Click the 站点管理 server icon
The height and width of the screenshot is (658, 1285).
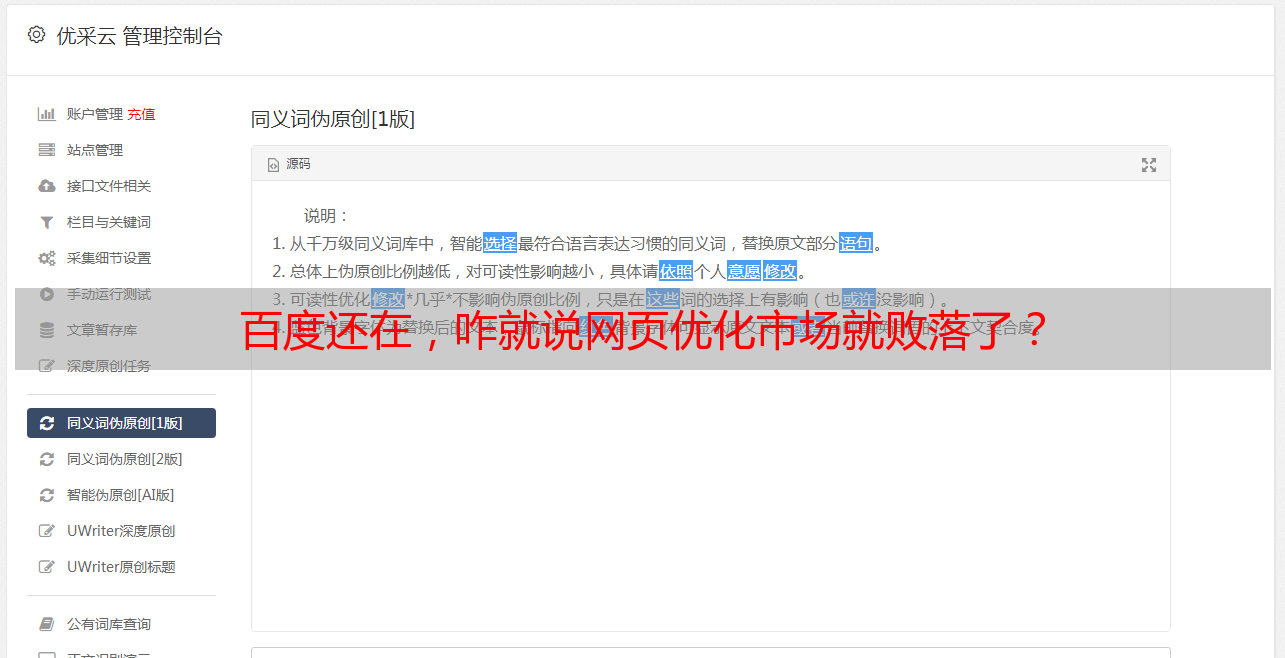46,150
